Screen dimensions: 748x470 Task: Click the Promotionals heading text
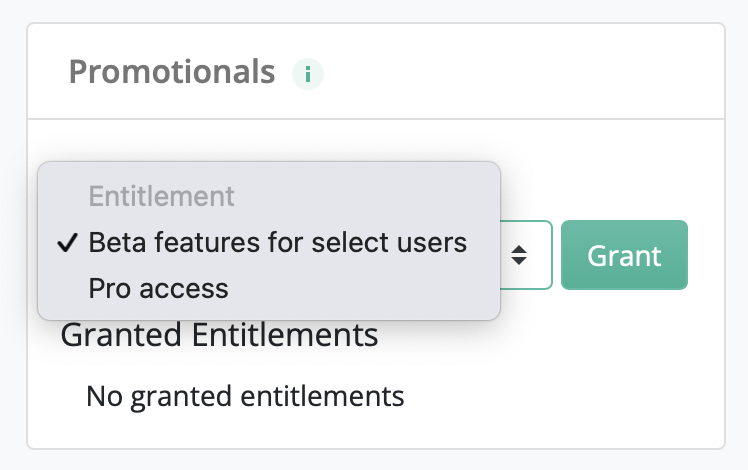(172, 72)
